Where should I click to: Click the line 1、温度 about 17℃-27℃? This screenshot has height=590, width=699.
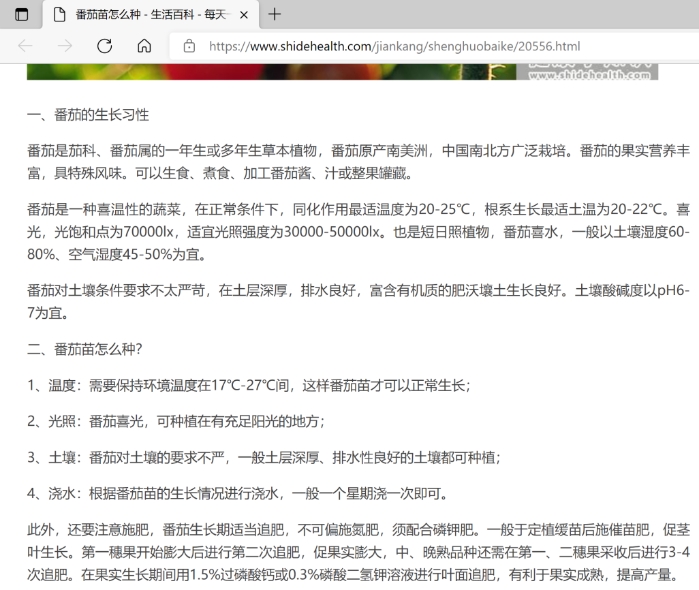(249, 385)
